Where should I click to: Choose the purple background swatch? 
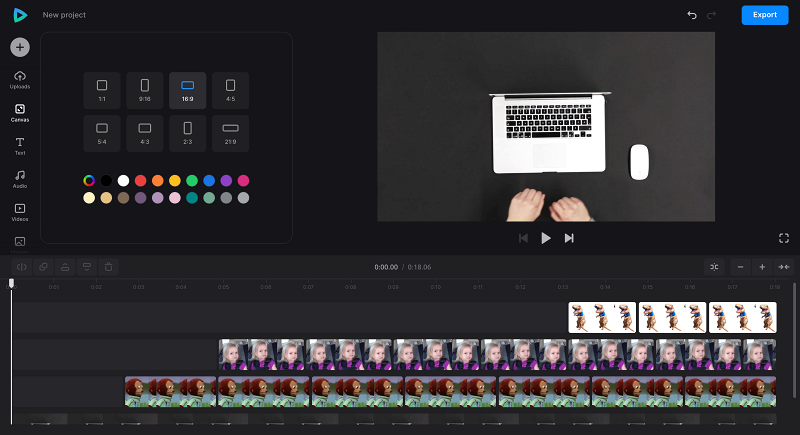pyautogui.click(x=226, y=181)
